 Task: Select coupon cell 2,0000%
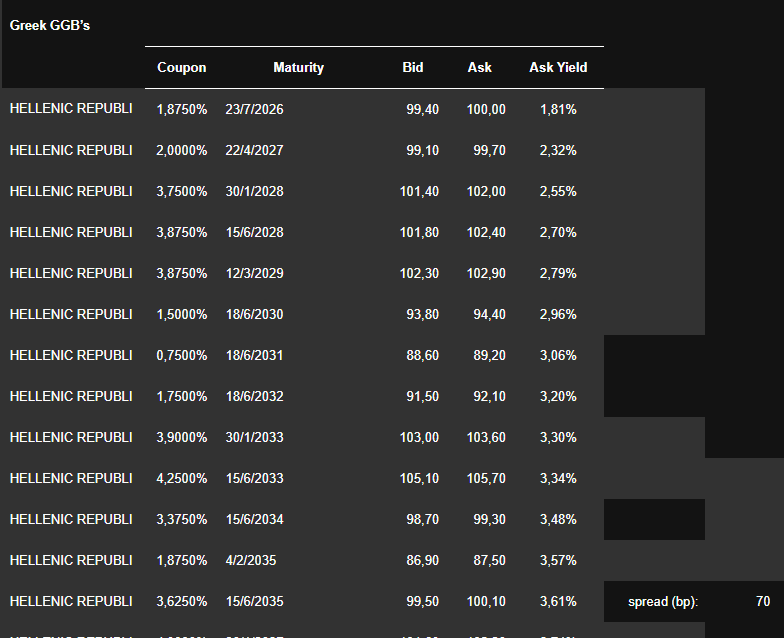[x=182, y=150]
